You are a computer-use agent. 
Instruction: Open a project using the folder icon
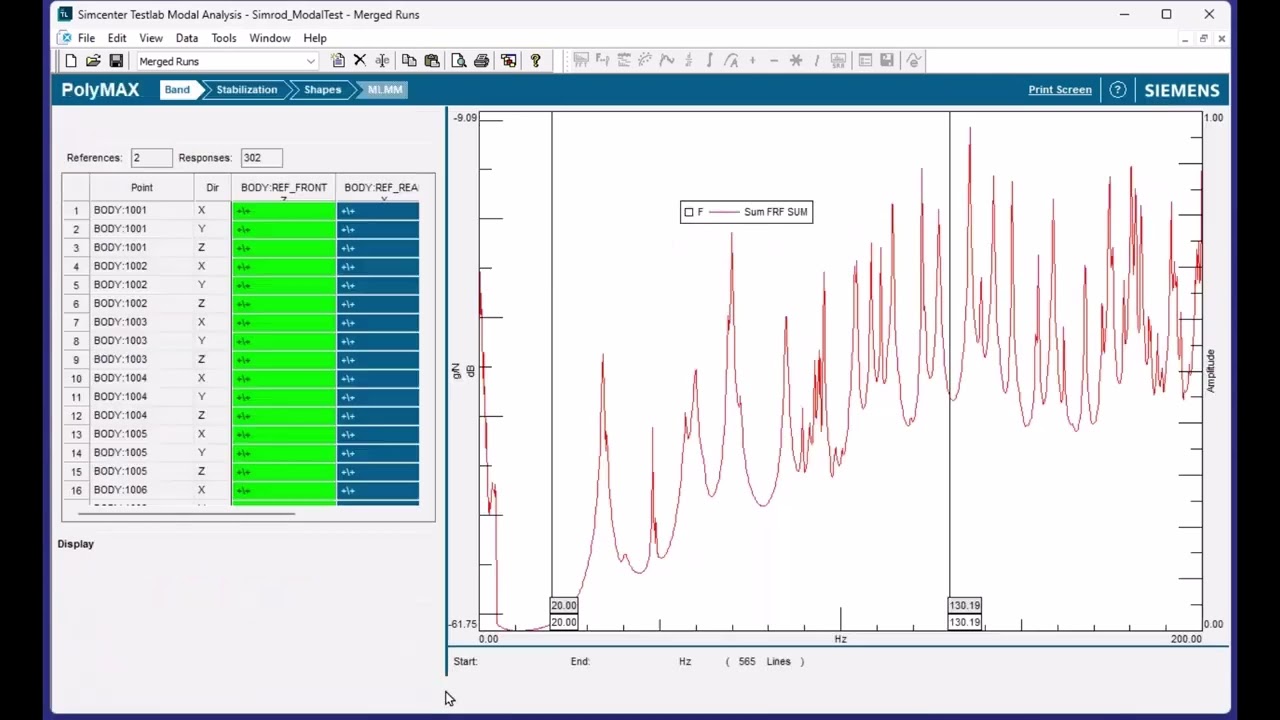(93, 61)
